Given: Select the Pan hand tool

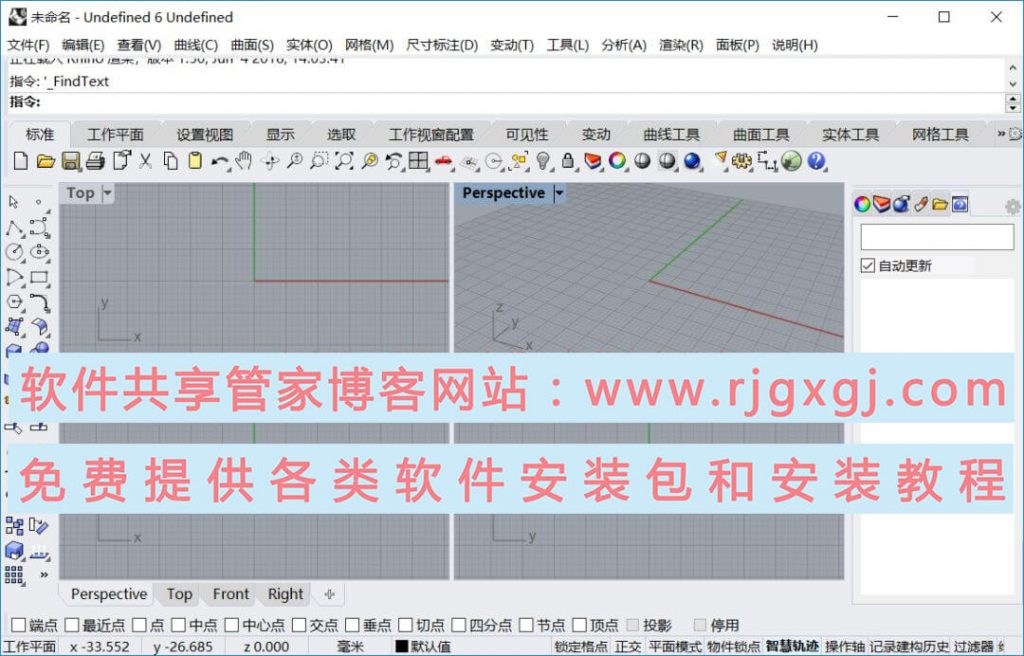Looking at the screenshot, I should 244,161.
